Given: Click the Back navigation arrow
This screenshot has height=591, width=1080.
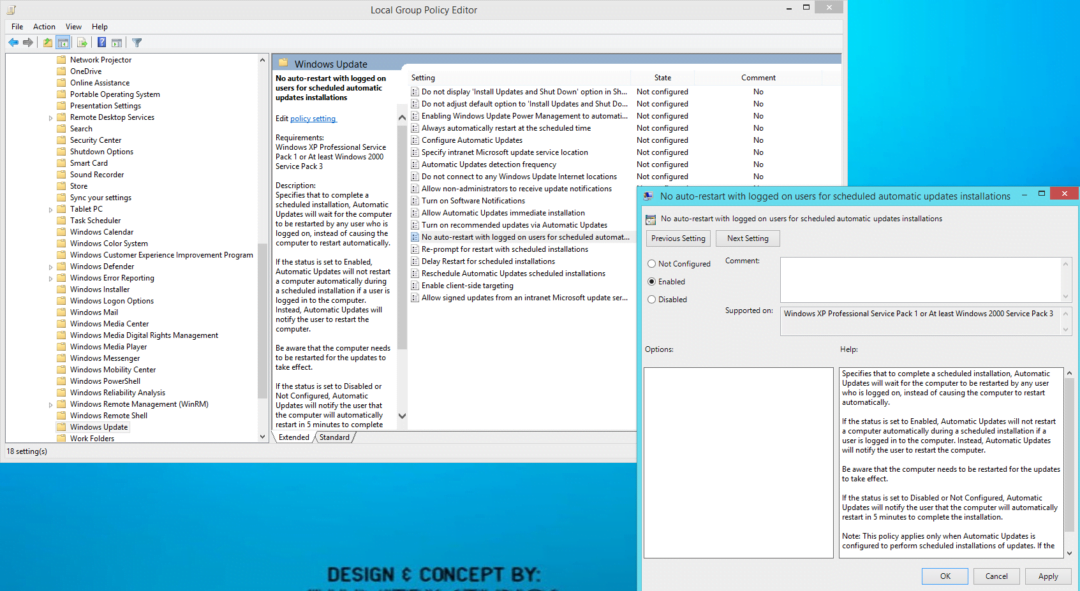Looking at the screenshot, I should coord(13,42).
